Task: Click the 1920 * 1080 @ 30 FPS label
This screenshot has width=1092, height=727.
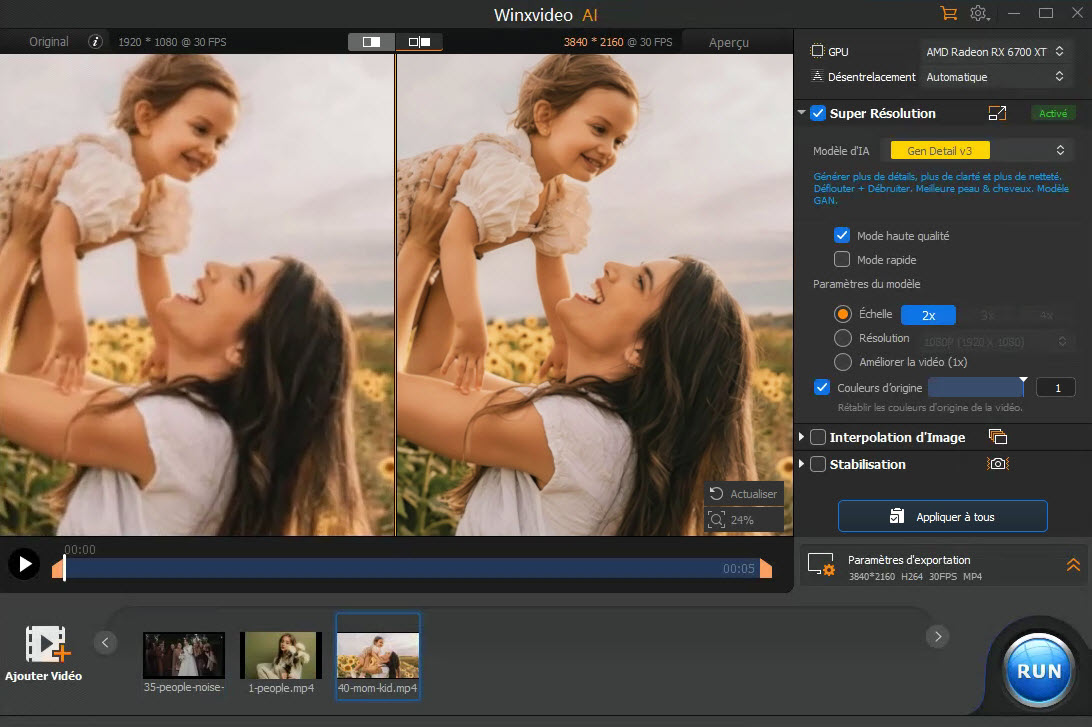Action: (x=172, y=42)
